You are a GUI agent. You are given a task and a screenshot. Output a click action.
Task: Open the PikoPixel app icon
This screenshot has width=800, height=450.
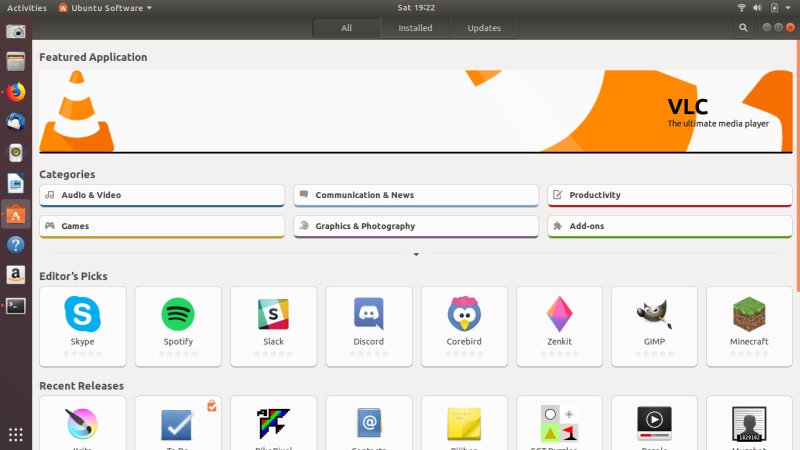click(273, 423)
